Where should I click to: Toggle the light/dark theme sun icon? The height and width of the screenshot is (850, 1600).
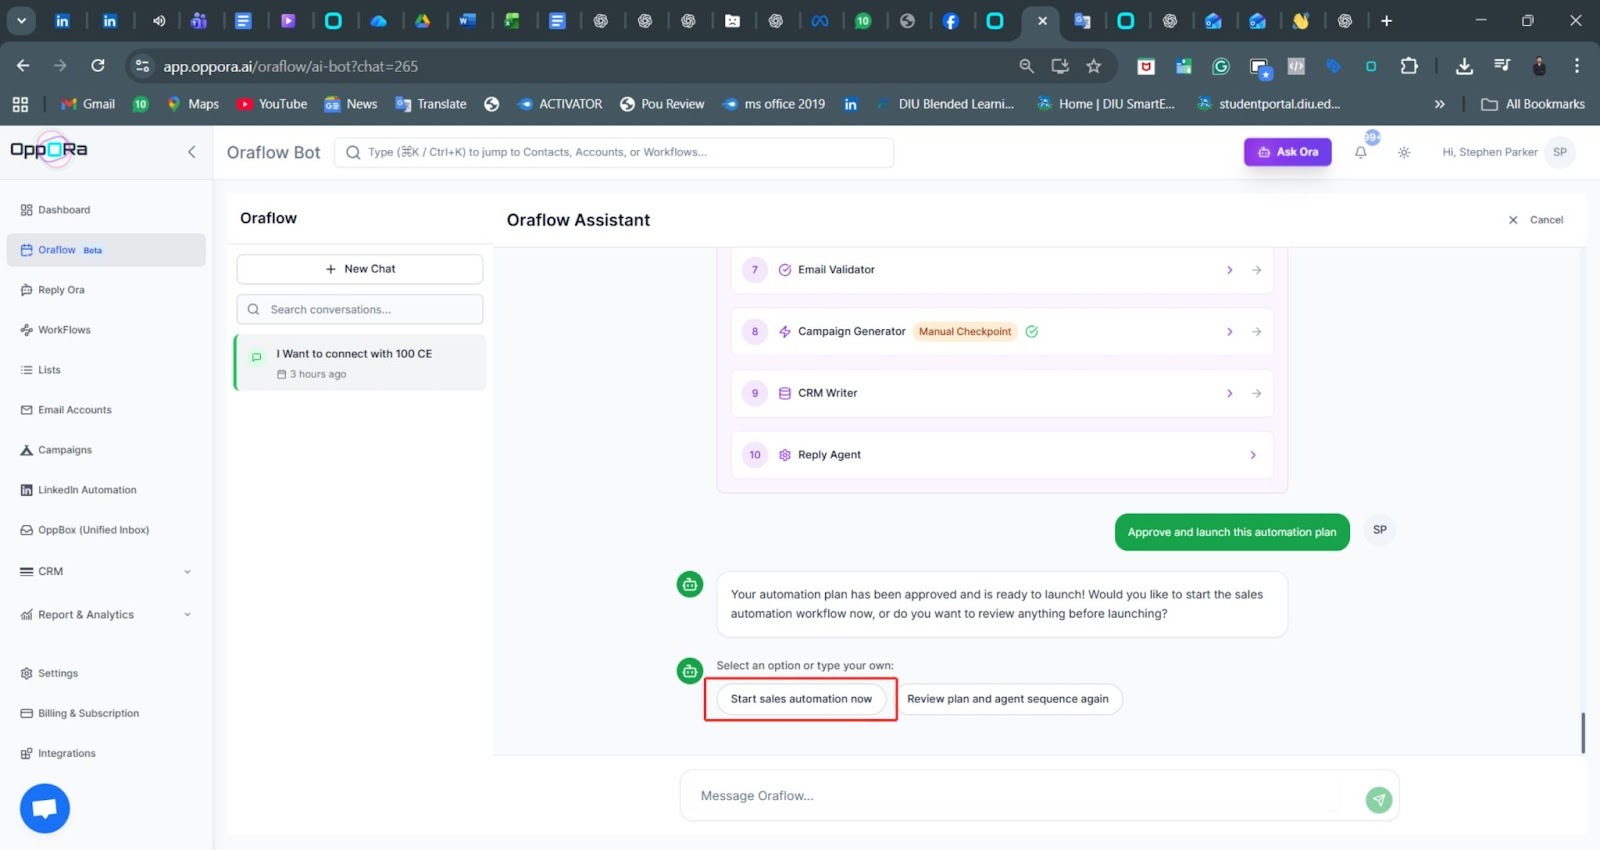[1404, 153]
